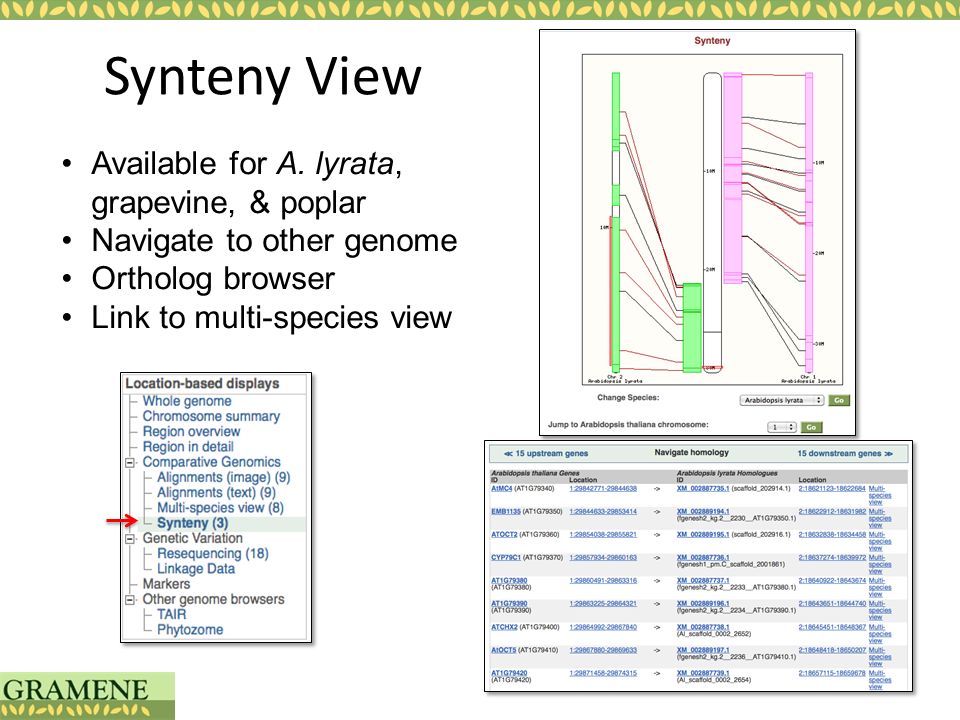Click Go next to Change Species
This screenshot has width=960, height=720.
(839, 400)
